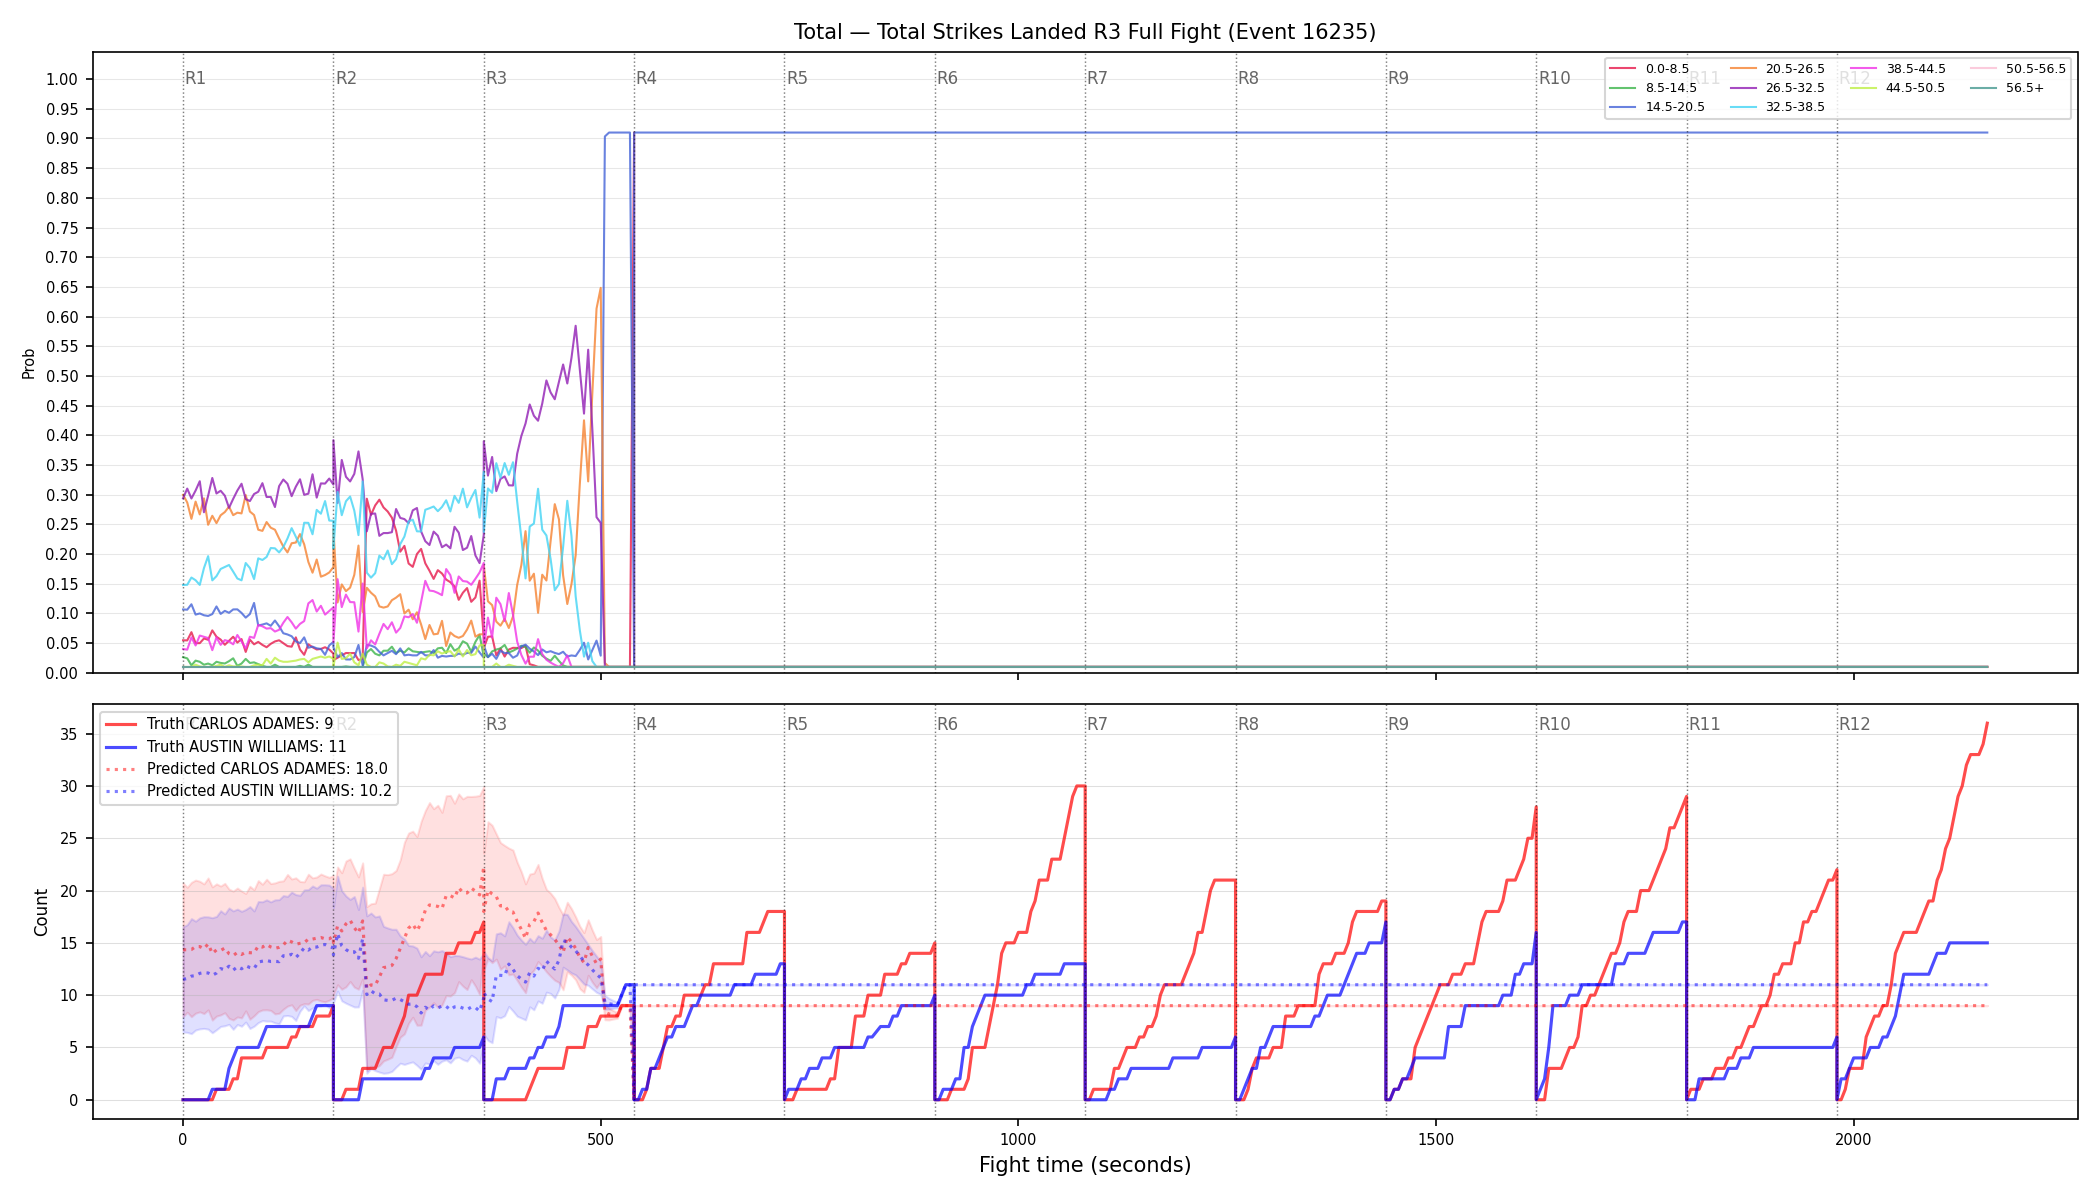
Task: Click the 26.5-32.5 legend line sample
Action: [x=1743, y=88]
